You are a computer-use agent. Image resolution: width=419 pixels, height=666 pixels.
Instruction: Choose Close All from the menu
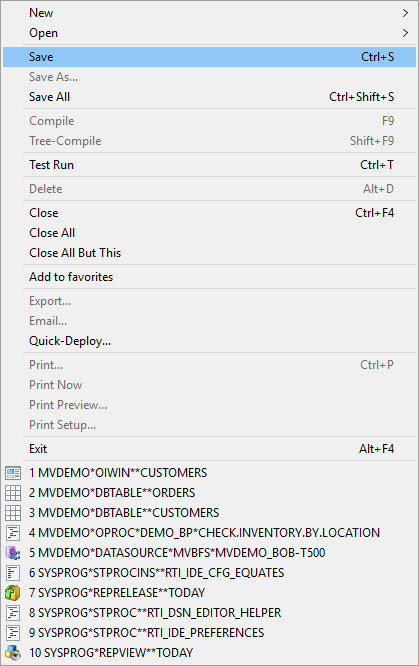click(209, 233)
